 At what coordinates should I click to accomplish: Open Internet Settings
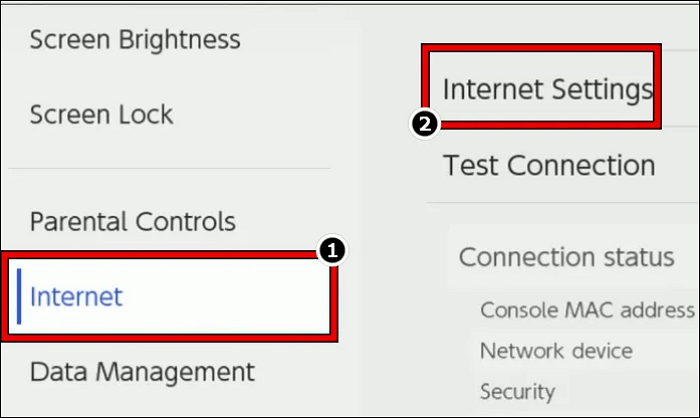(x=546, y=89)
